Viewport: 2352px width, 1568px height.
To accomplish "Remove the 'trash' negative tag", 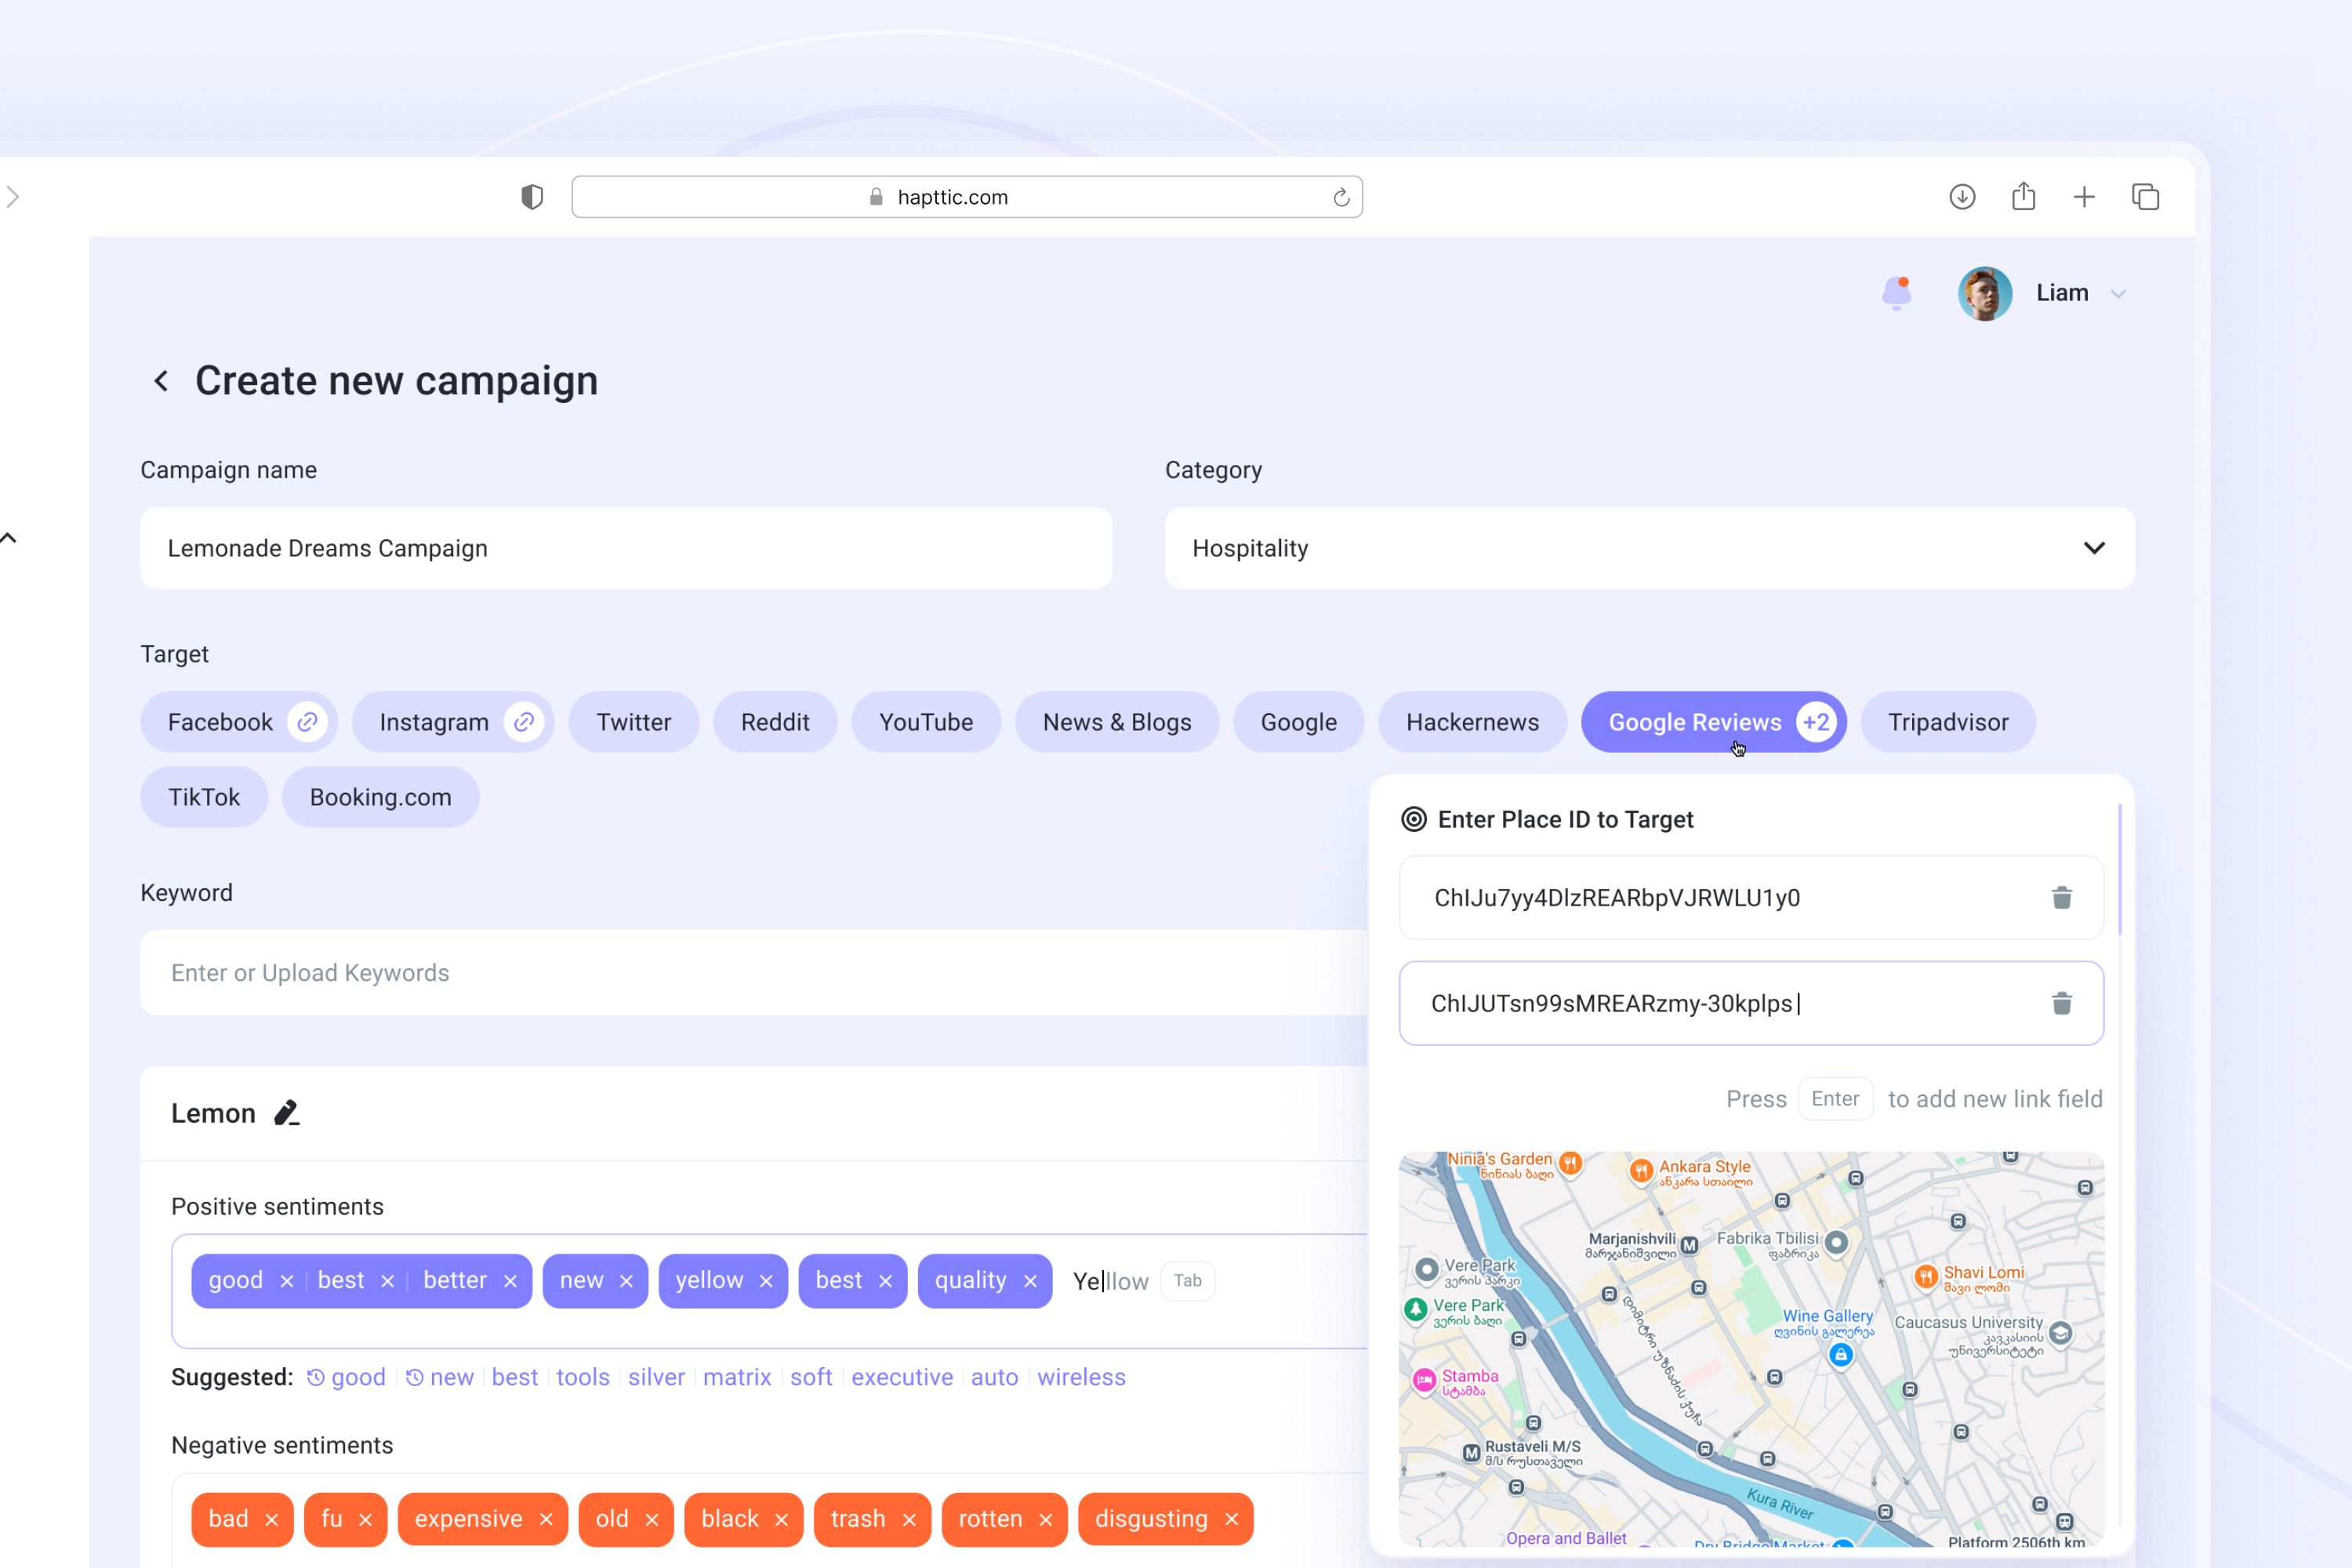I will [x=909, y=1520].
